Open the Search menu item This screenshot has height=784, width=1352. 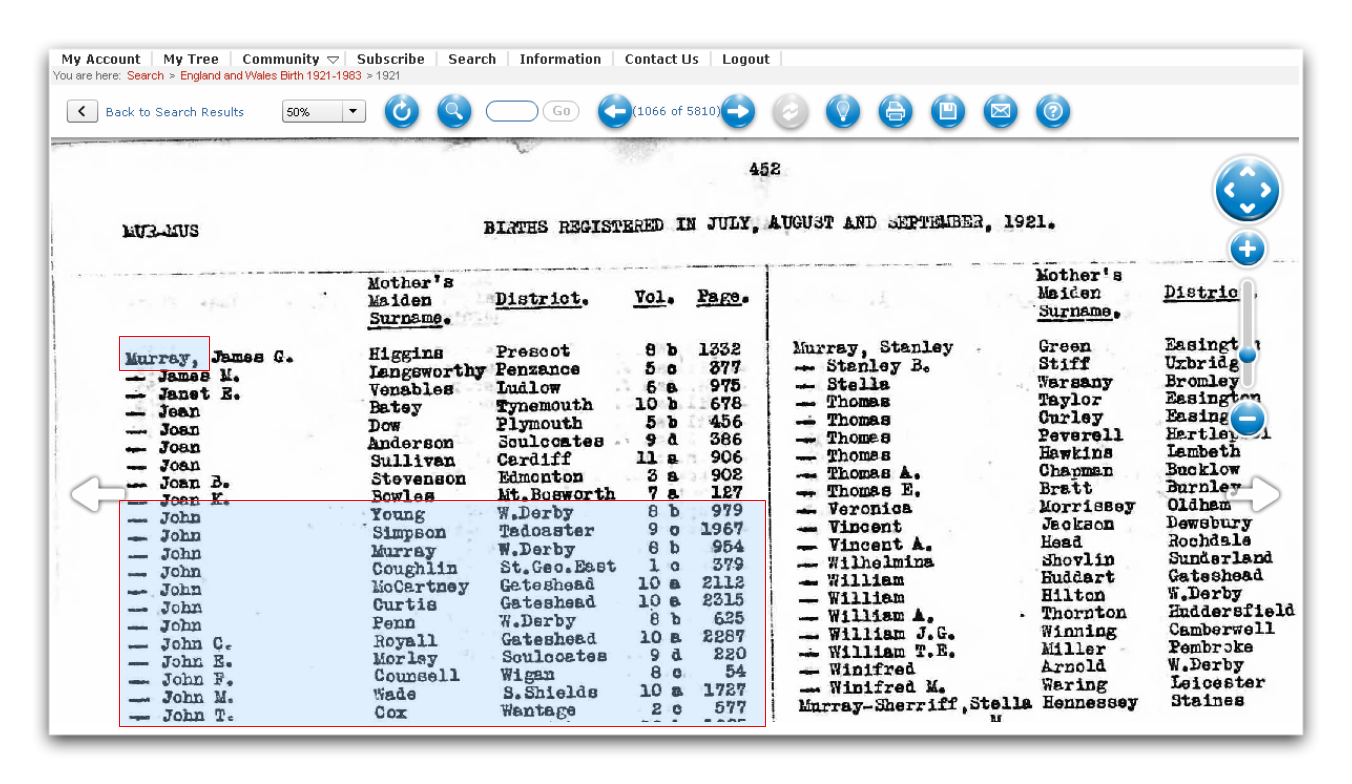[x=472, y=59]
